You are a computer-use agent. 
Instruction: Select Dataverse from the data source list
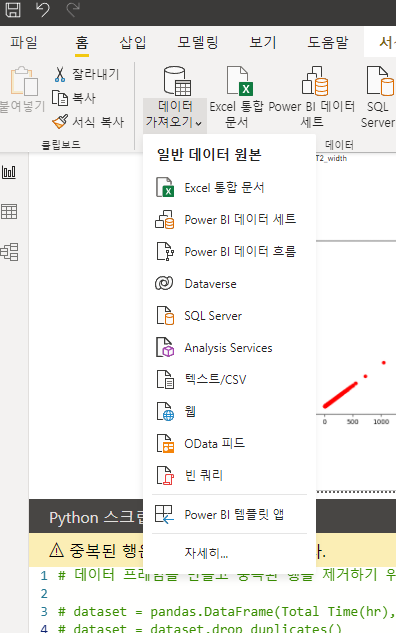229,283
